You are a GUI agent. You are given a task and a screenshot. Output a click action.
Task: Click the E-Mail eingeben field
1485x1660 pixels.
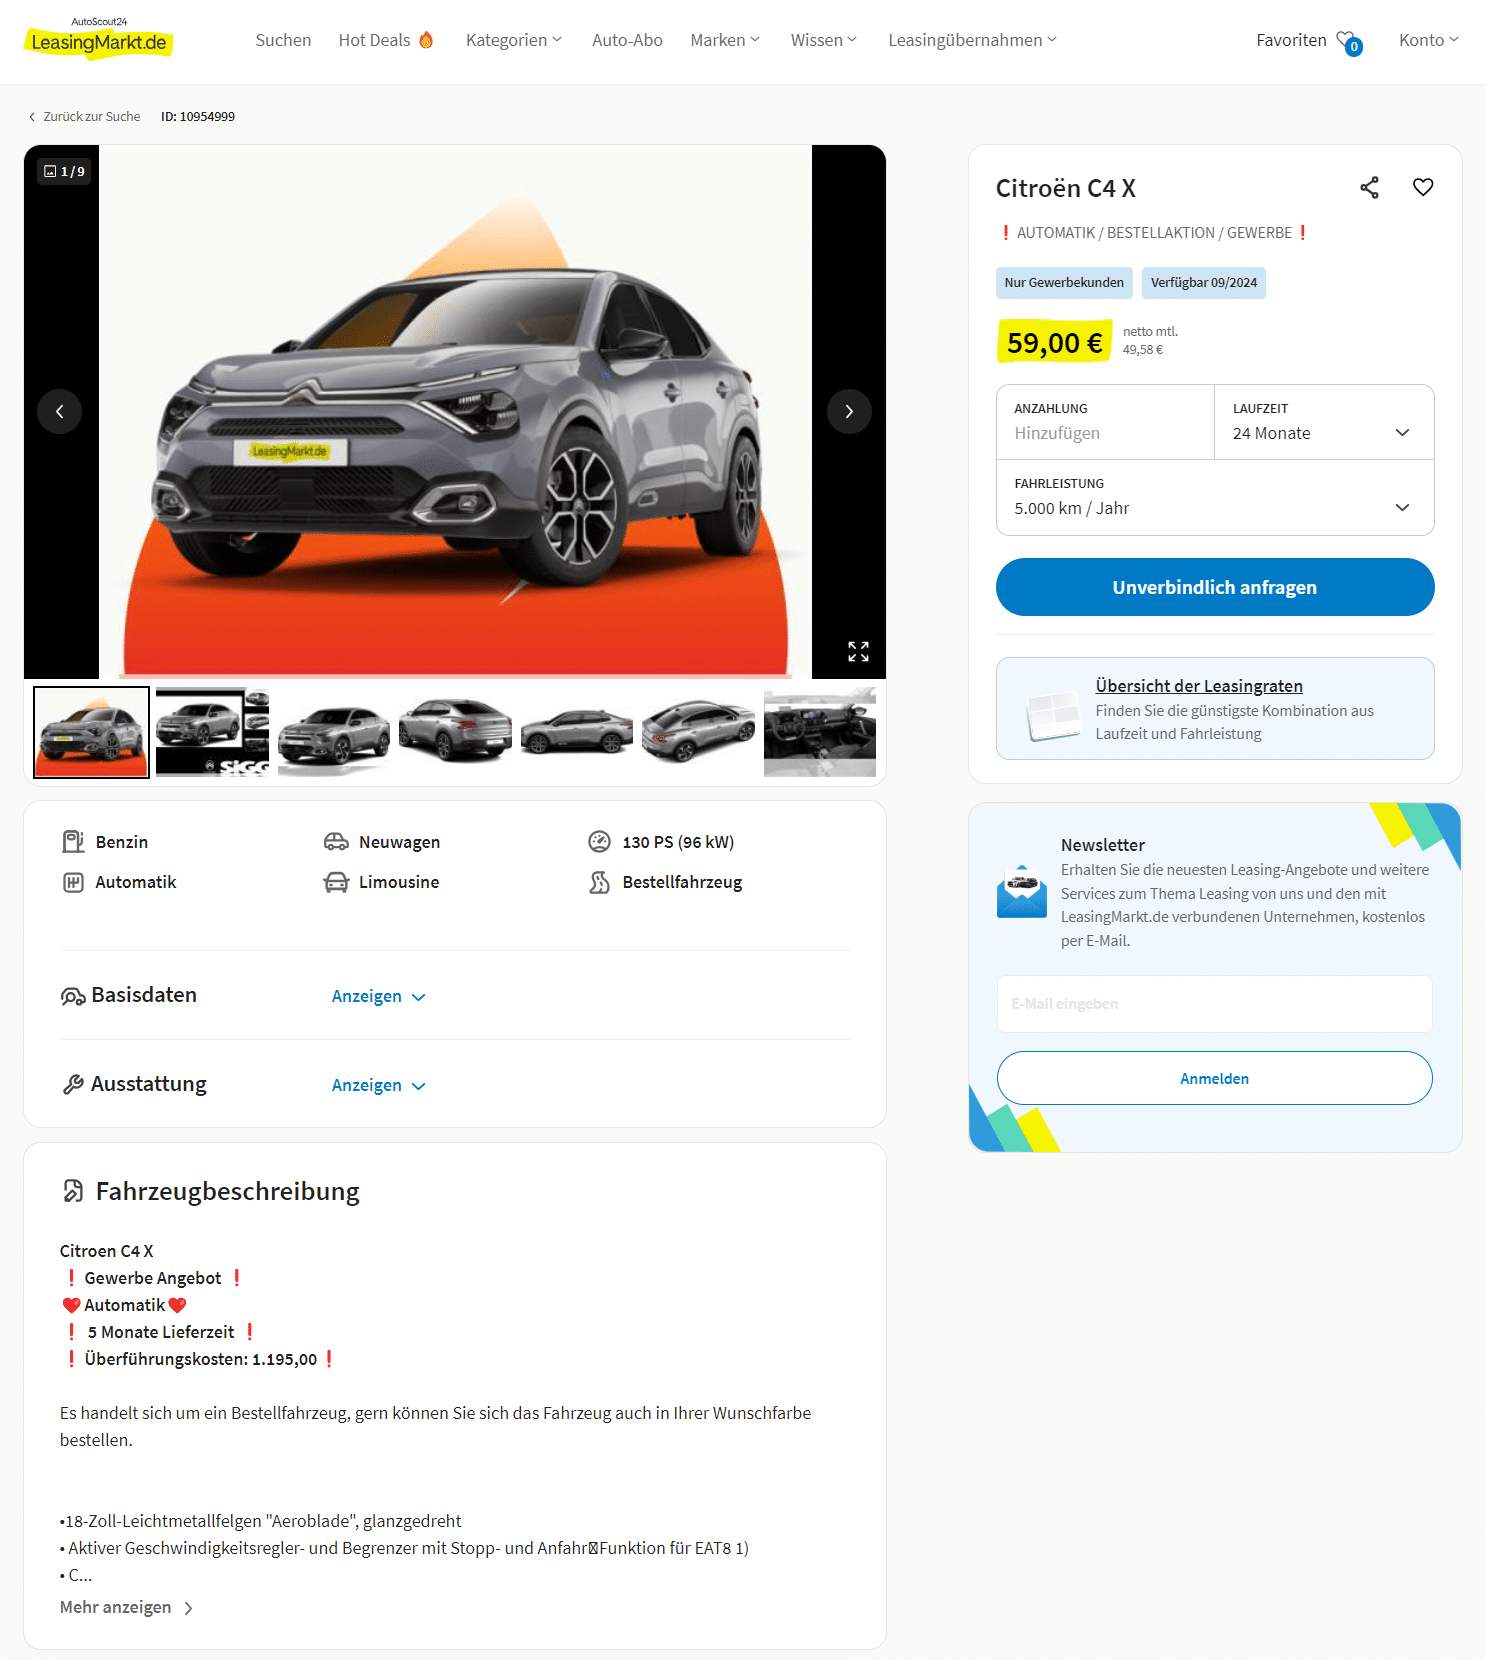tap(1215, 1004)
